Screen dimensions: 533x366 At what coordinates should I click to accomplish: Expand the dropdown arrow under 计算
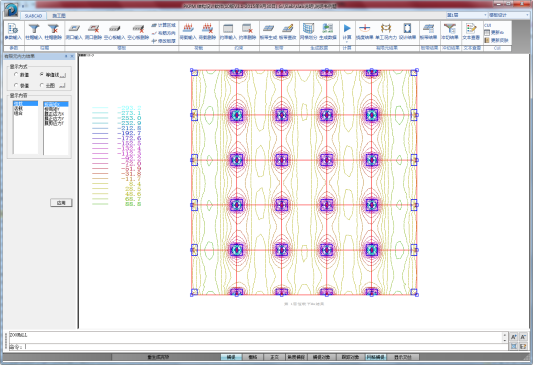[347, 42]
